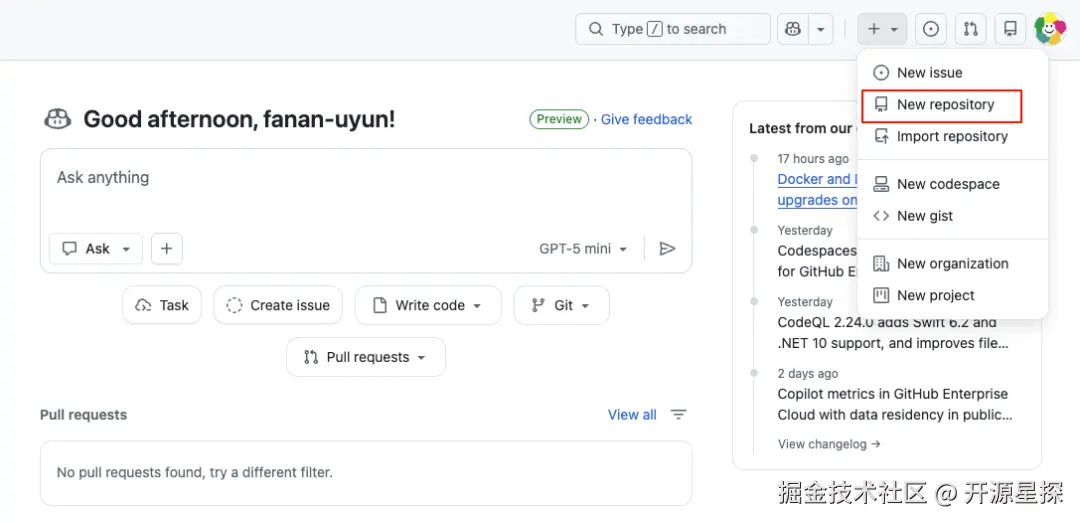Click the Create issue button
The width and height of the screenshot is (1080, 523).
(x=278, y=306)
